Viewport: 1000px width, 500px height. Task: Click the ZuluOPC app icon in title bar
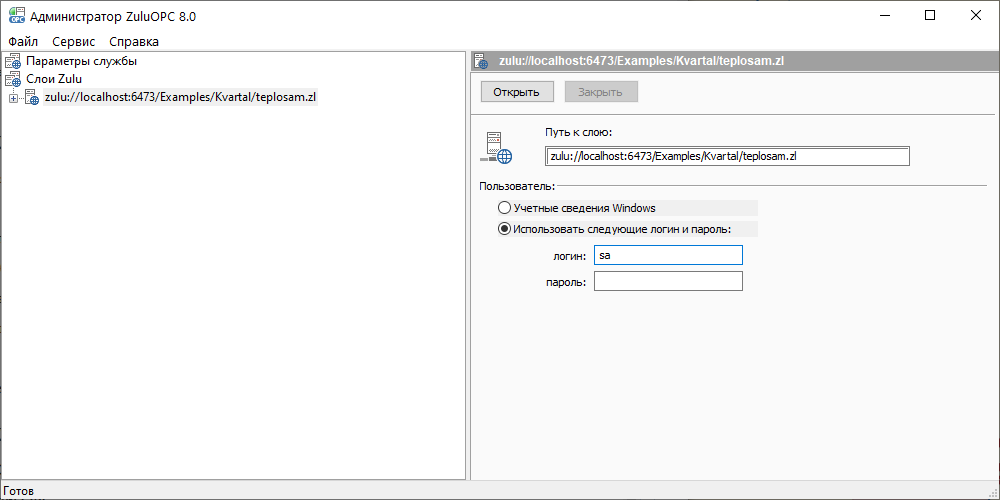pos(13,15)
